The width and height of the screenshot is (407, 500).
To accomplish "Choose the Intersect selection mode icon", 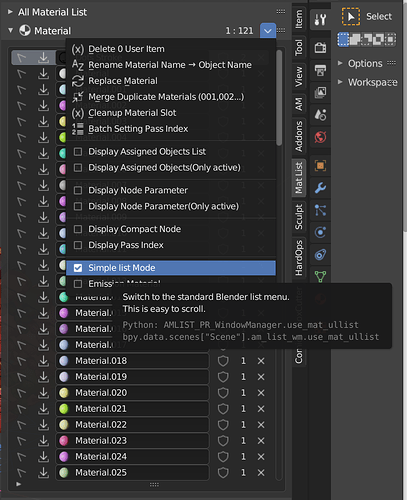I will pyautogui.click(x=390, y=39).
